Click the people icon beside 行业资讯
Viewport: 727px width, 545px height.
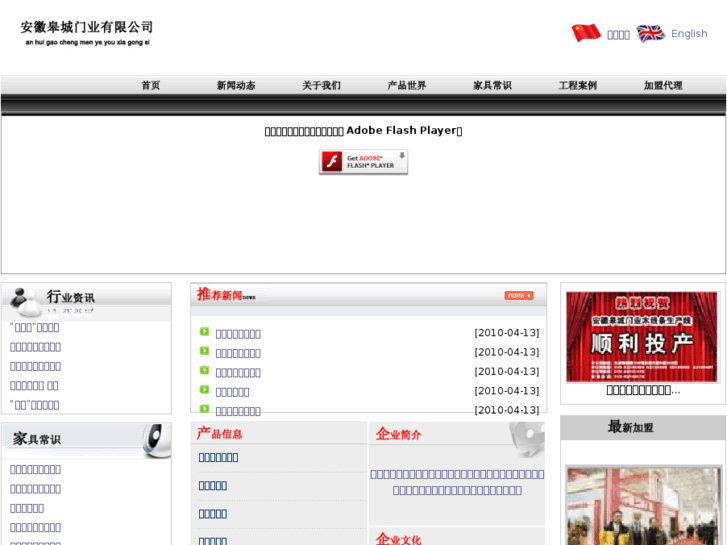coord(25,301)
